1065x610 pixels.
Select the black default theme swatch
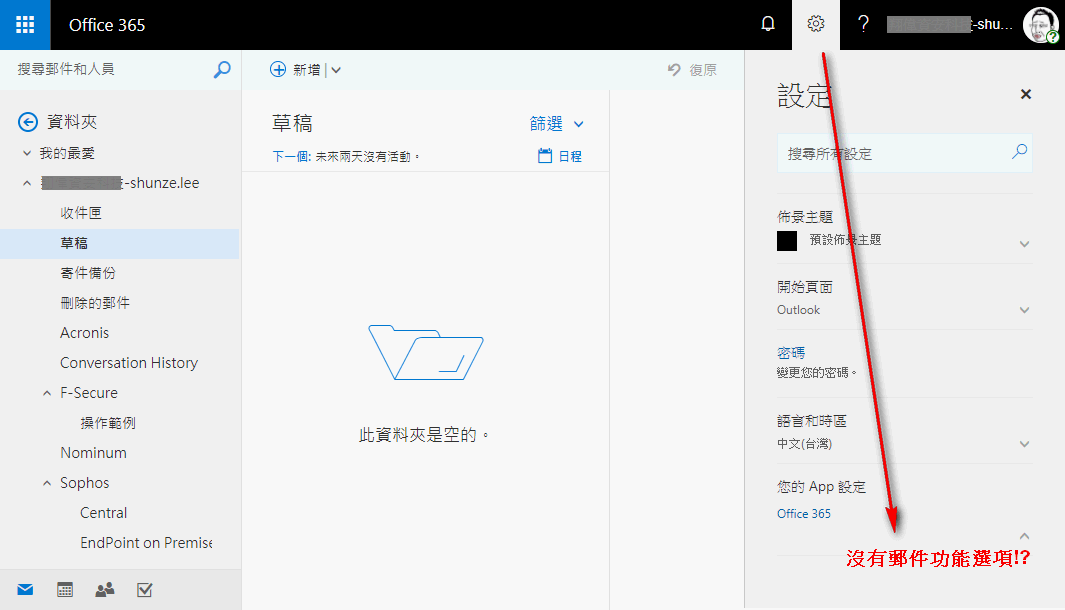tap(787, 241)
